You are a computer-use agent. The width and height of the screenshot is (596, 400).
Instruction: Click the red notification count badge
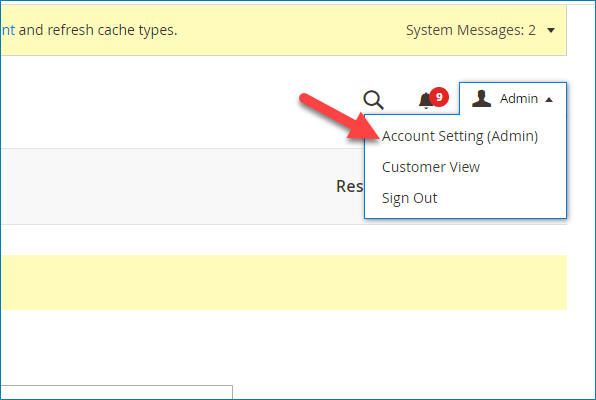coord(439,97)
